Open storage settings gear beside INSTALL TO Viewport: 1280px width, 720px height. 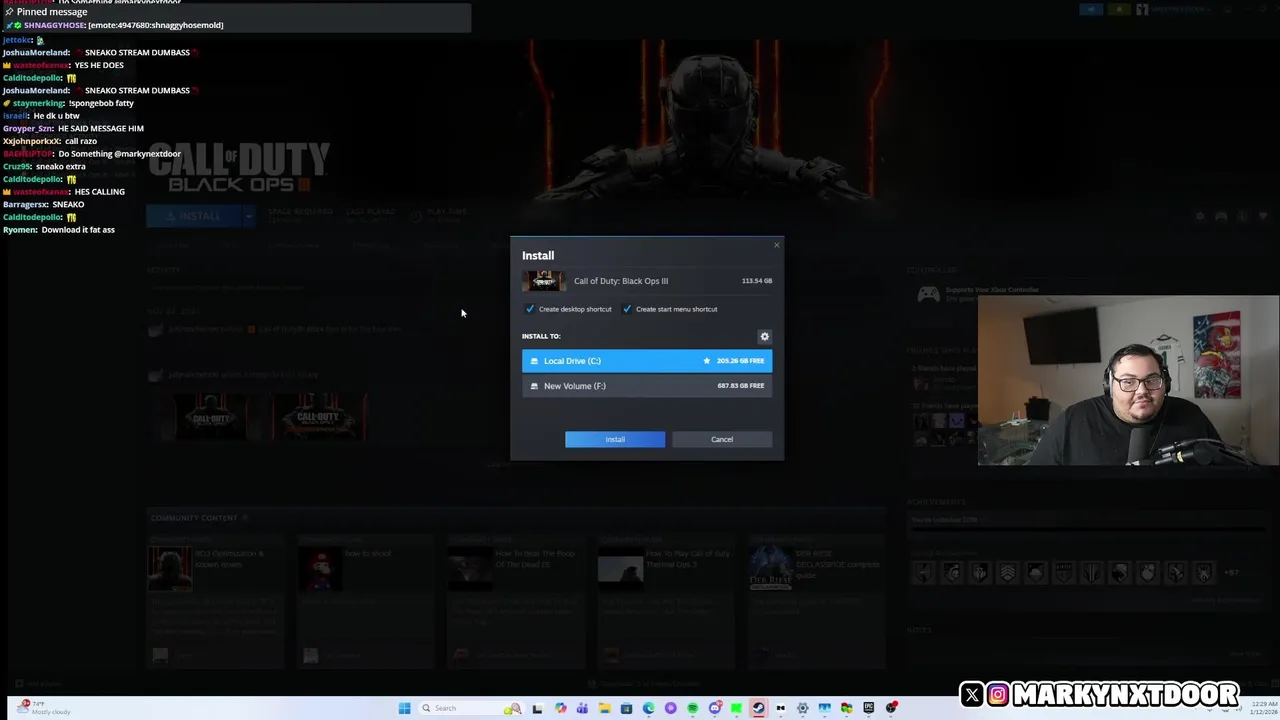[765, 337]
